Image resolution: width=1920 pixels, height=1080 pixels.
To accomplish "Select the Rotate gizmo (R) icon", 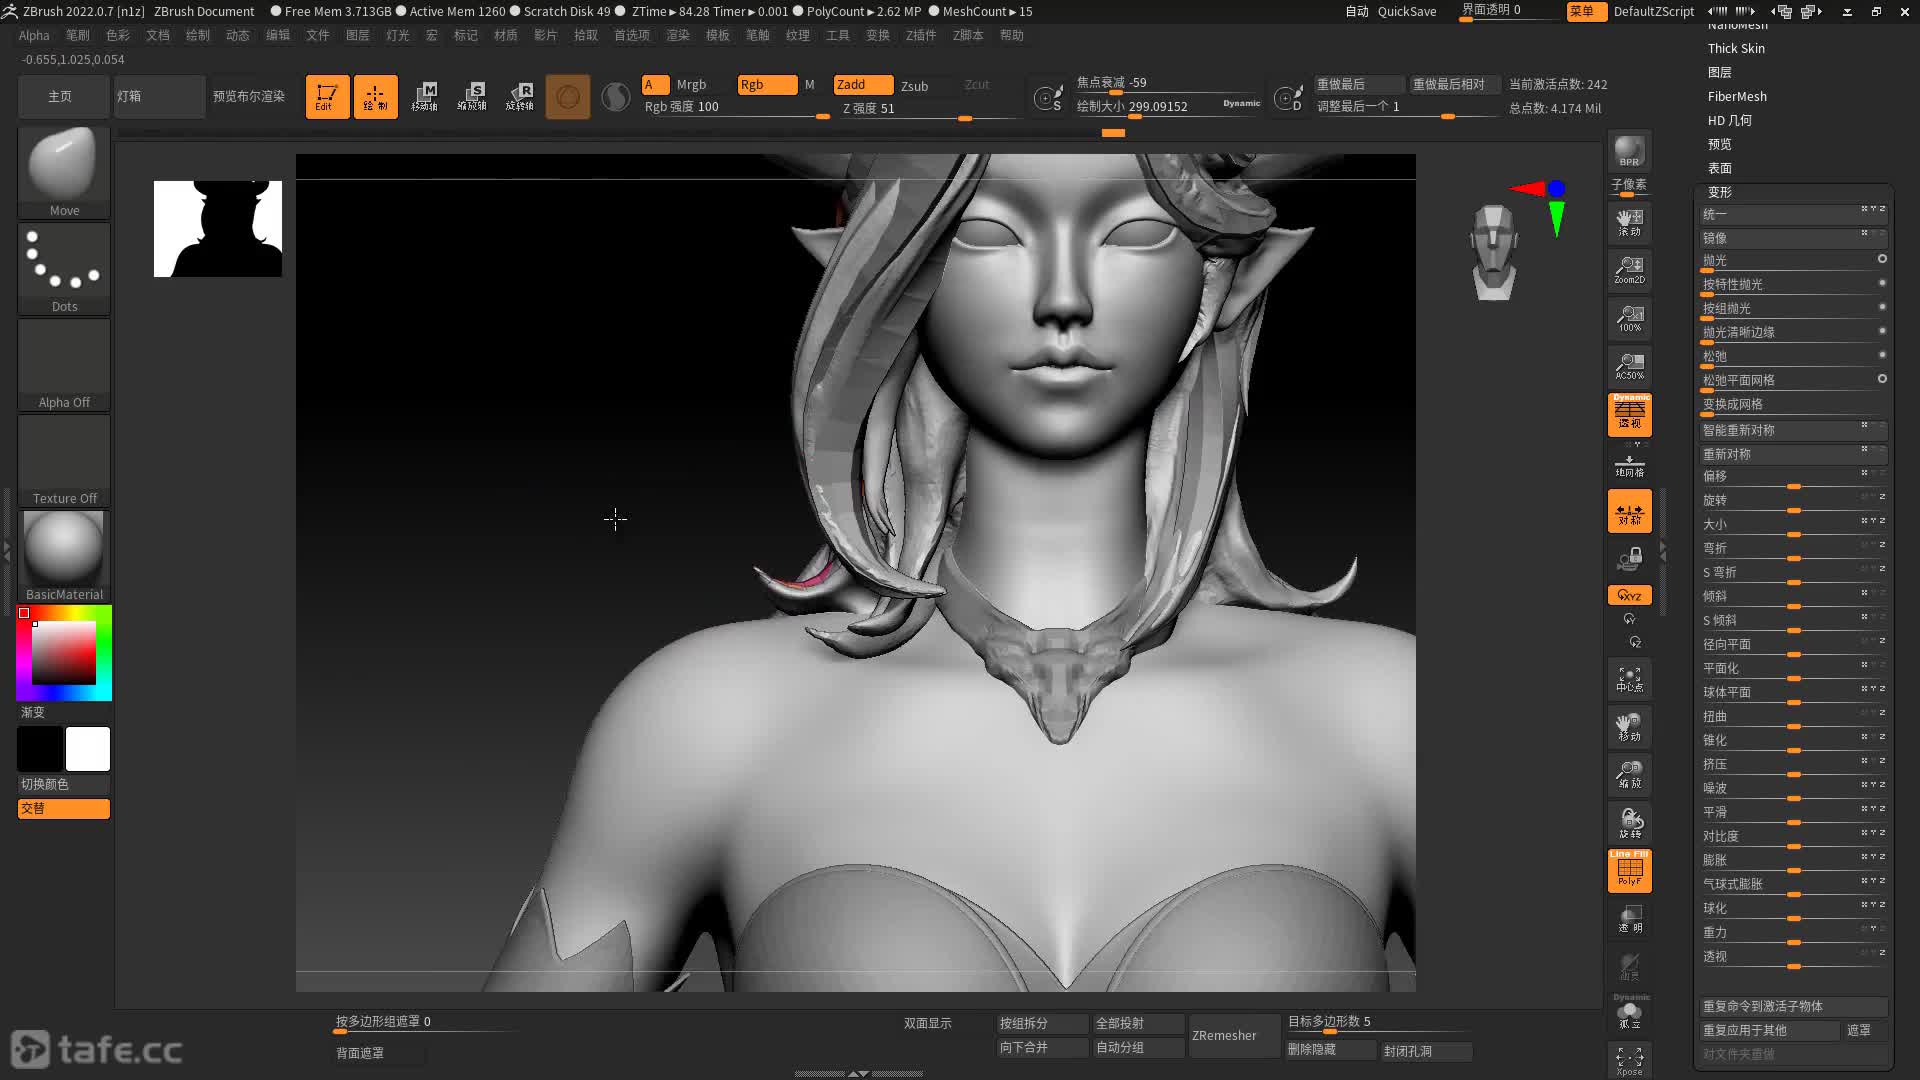I will point(520,97).
